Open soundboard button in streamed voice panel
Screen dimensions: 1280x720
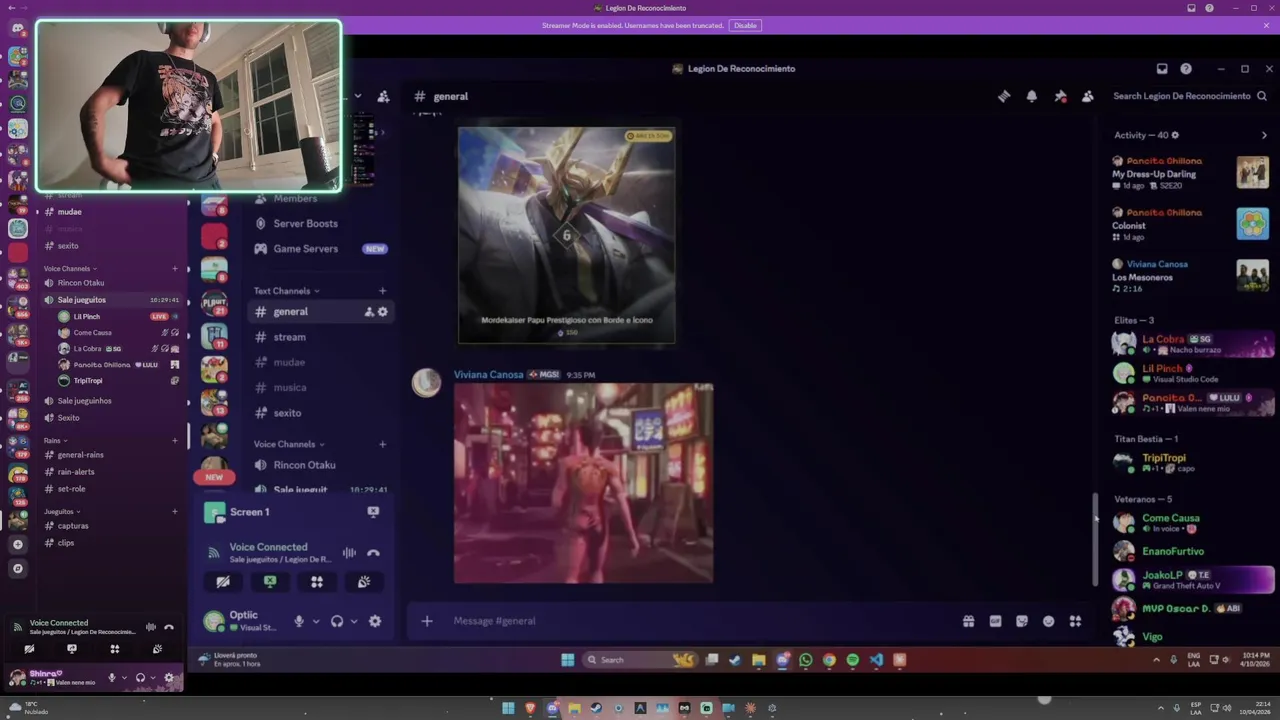[364, 581]
